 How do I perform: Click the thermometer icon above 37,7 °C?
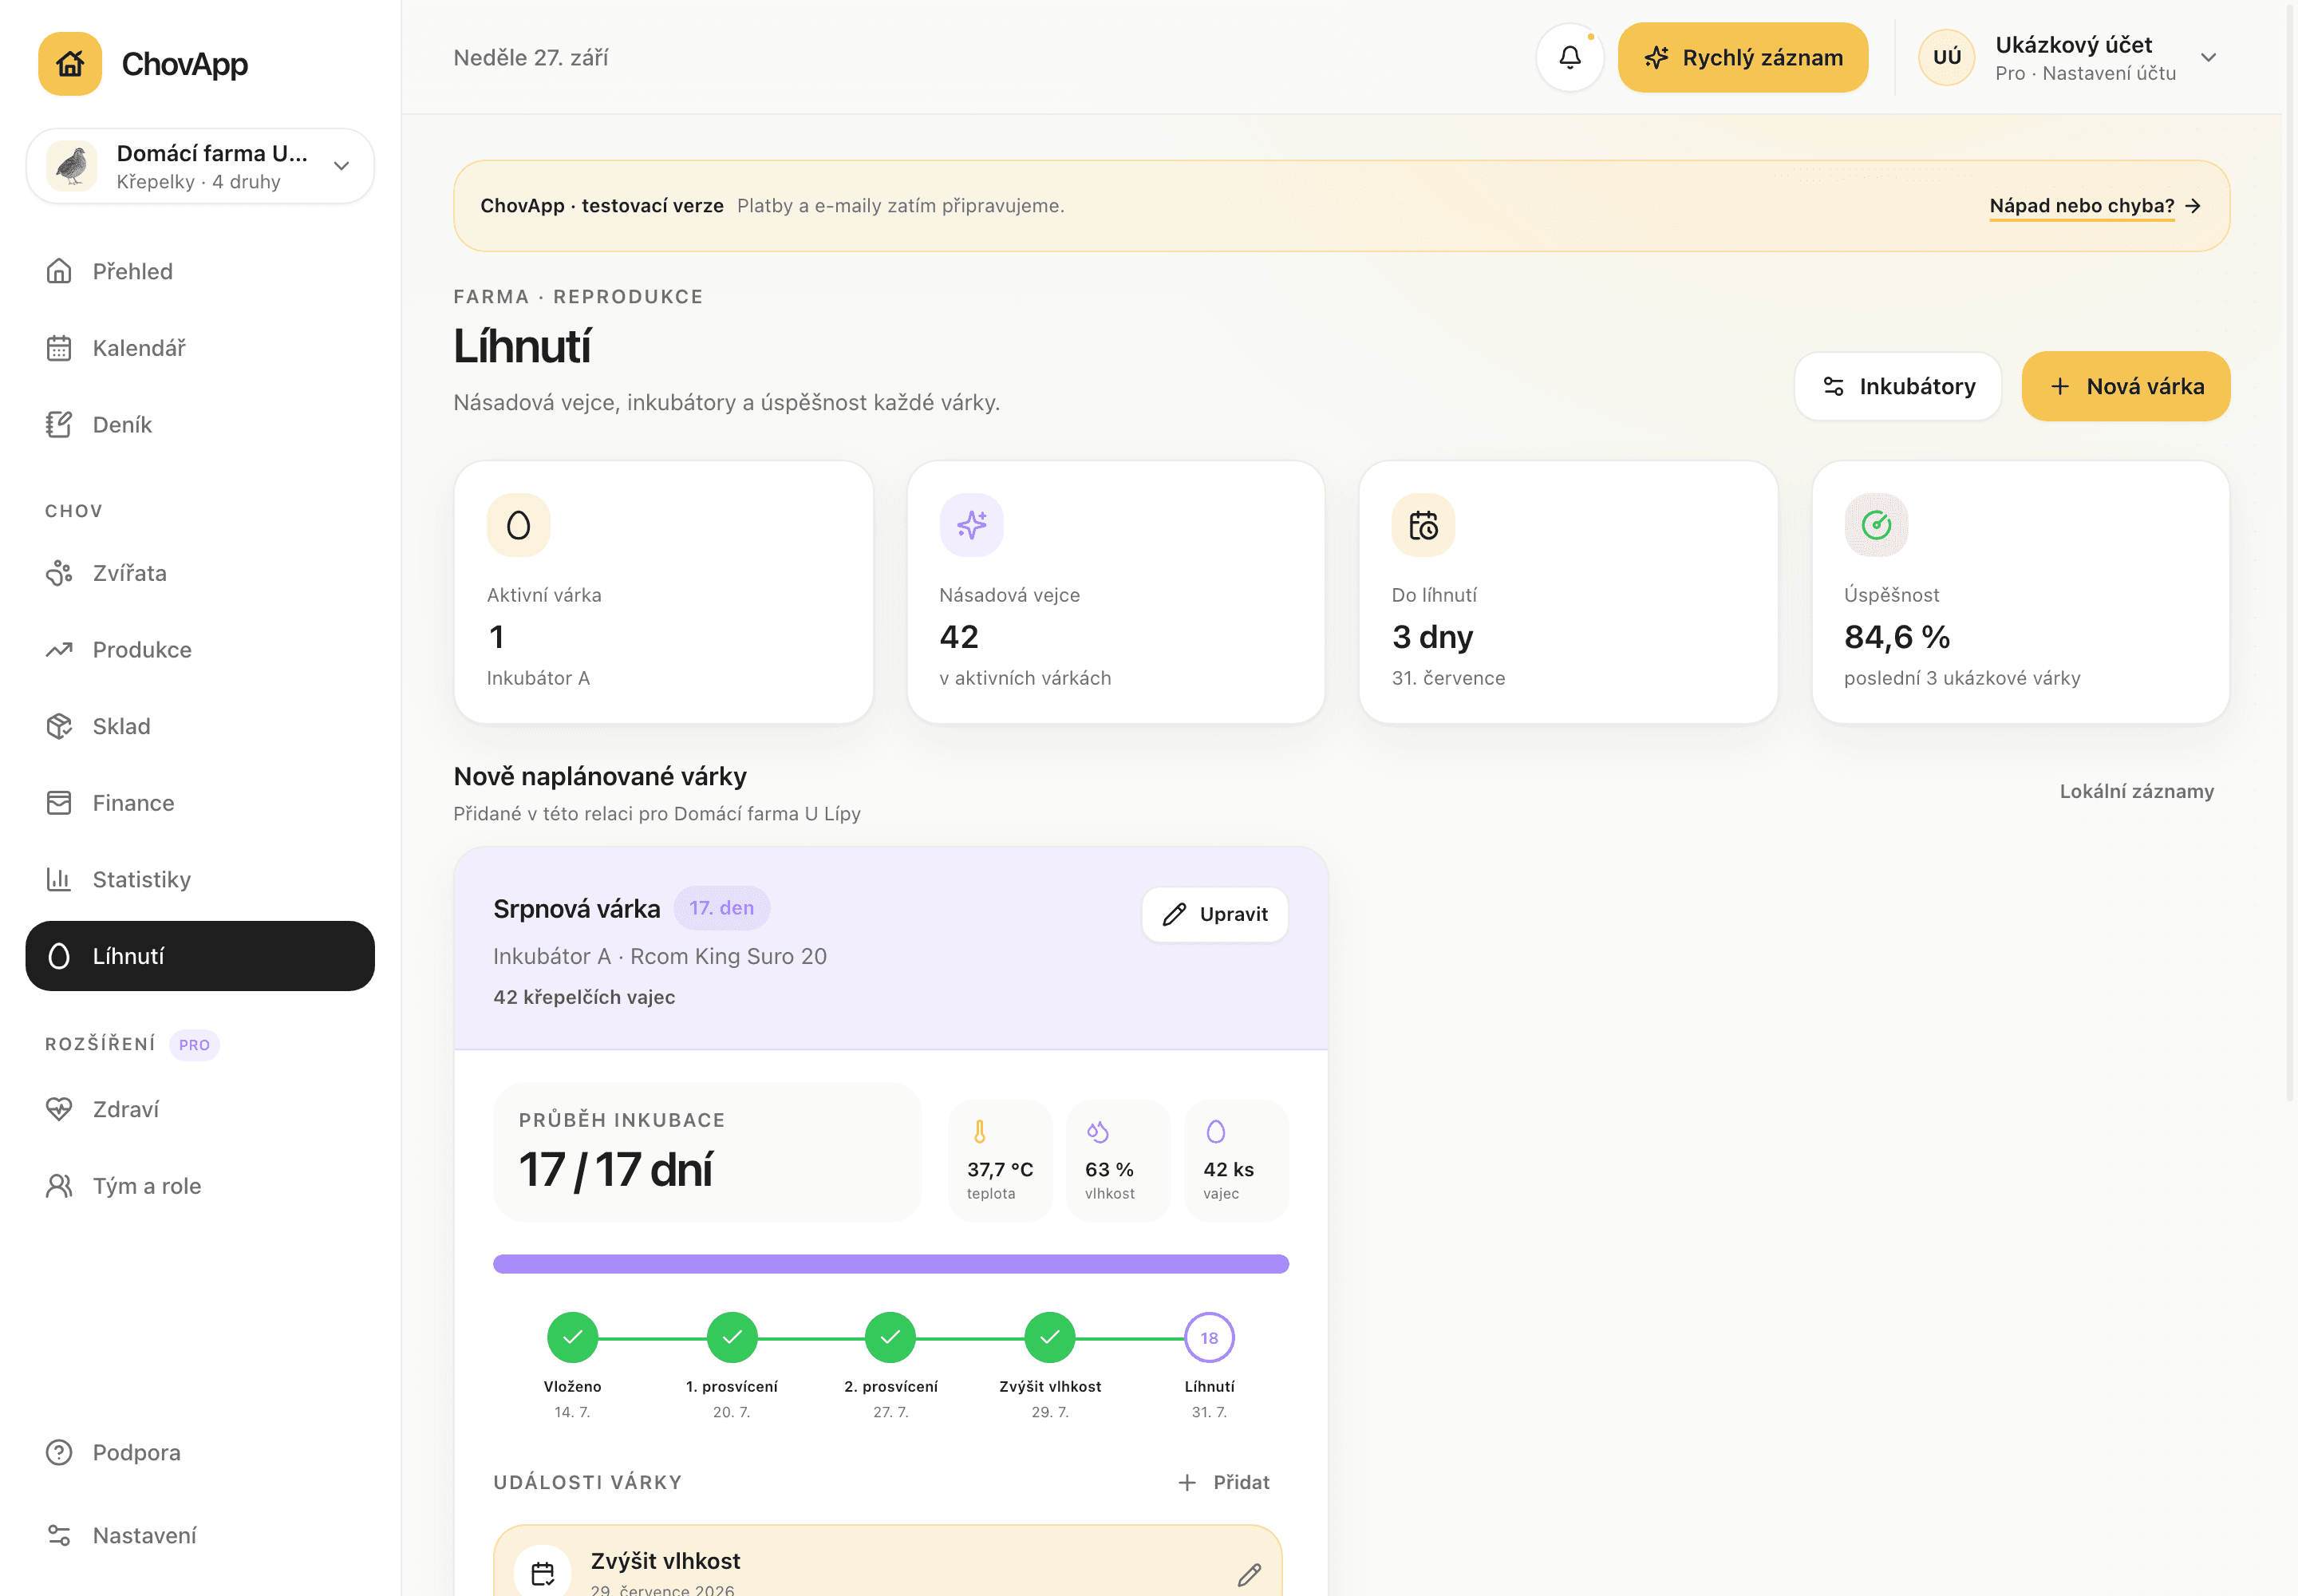(980, 1131)
